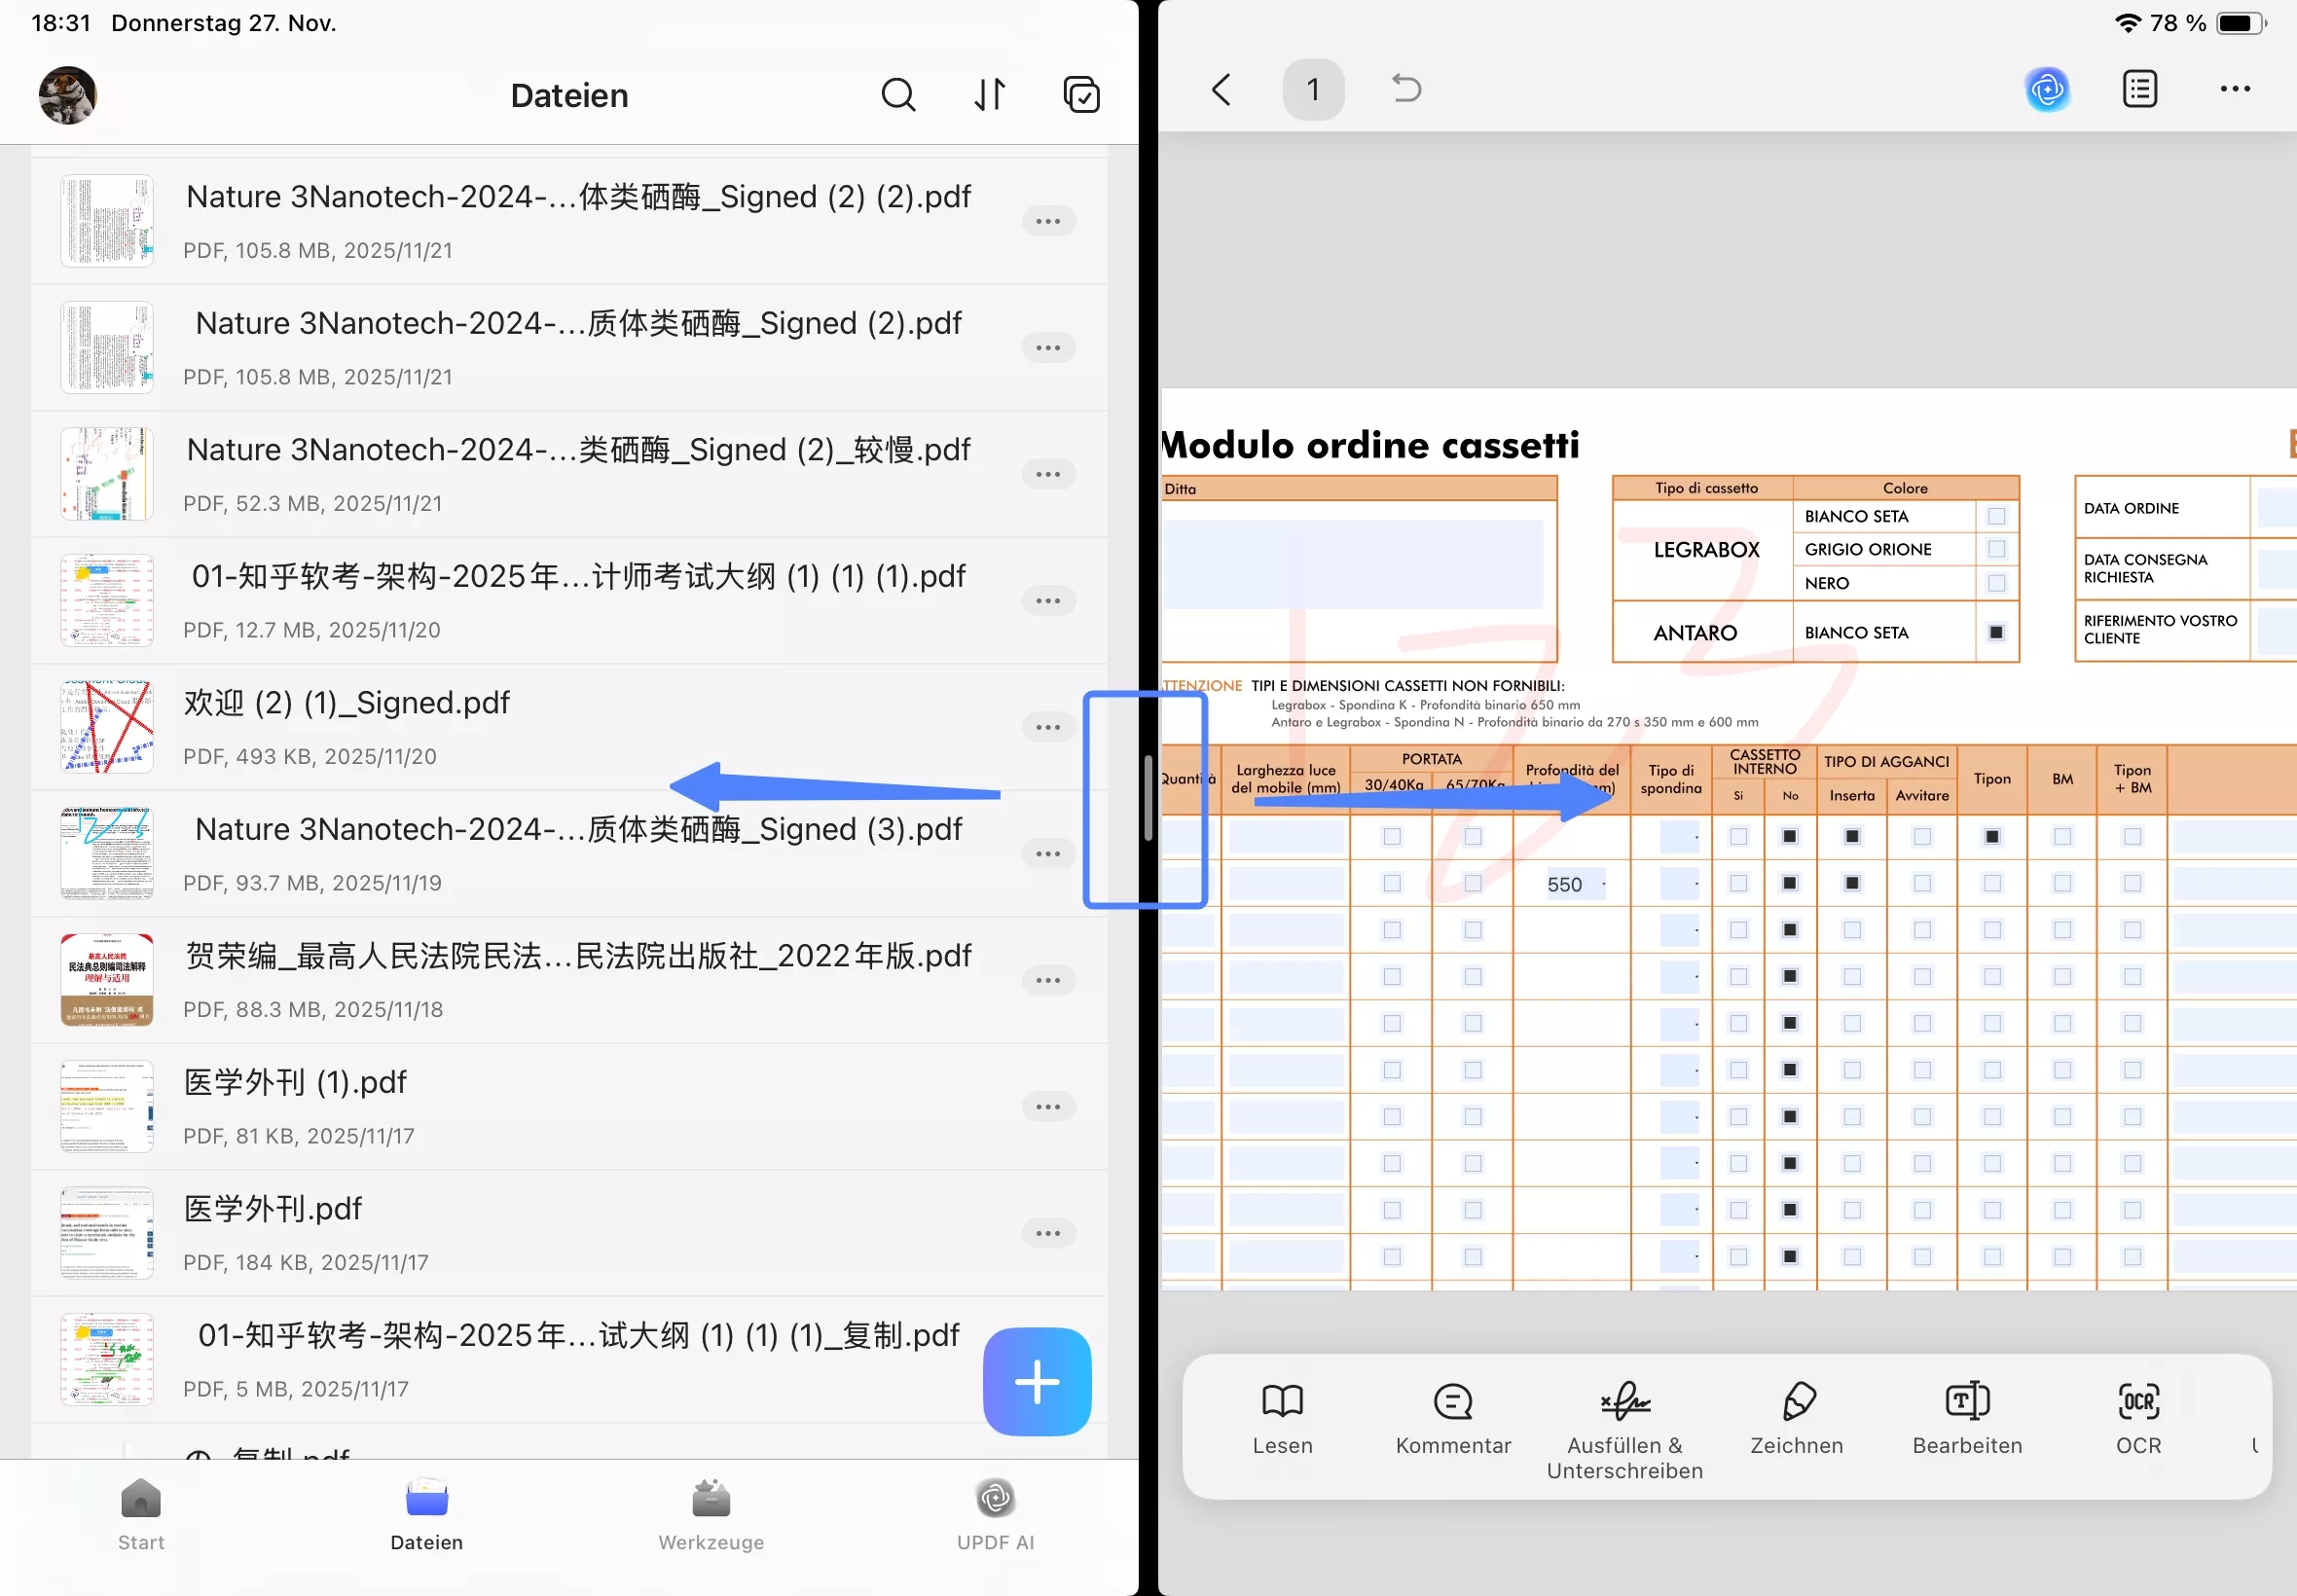Switch to the Werkzeuge tab

tap(711, 1514)
